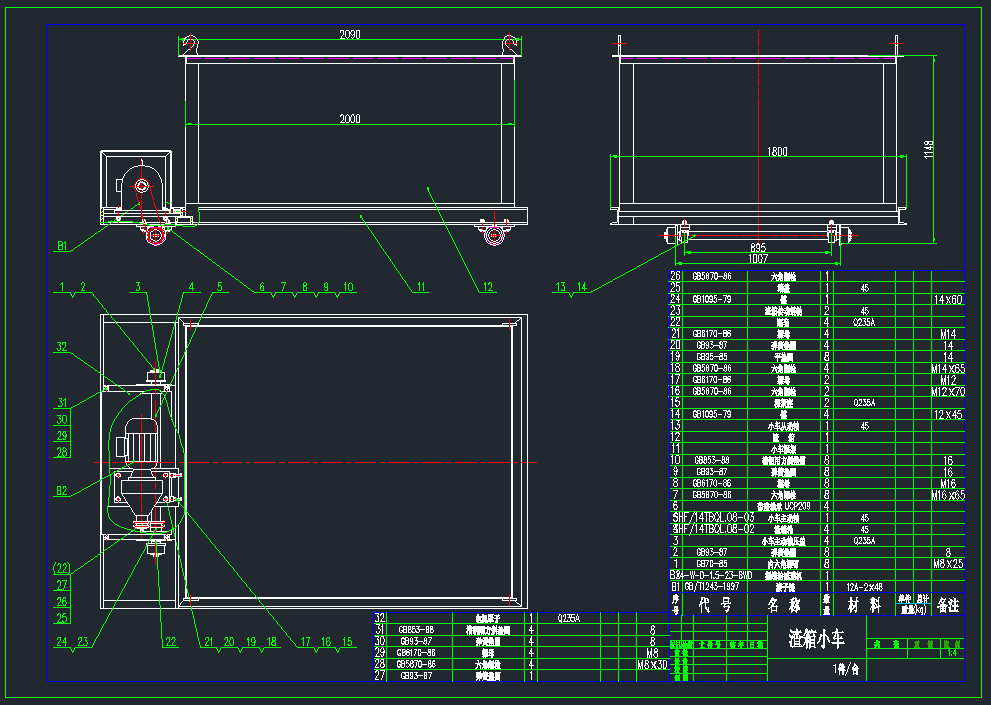Viewport: 991px width, 705px height.
Task: Select GB853-88 code in row 31
Action: [416, 630]
